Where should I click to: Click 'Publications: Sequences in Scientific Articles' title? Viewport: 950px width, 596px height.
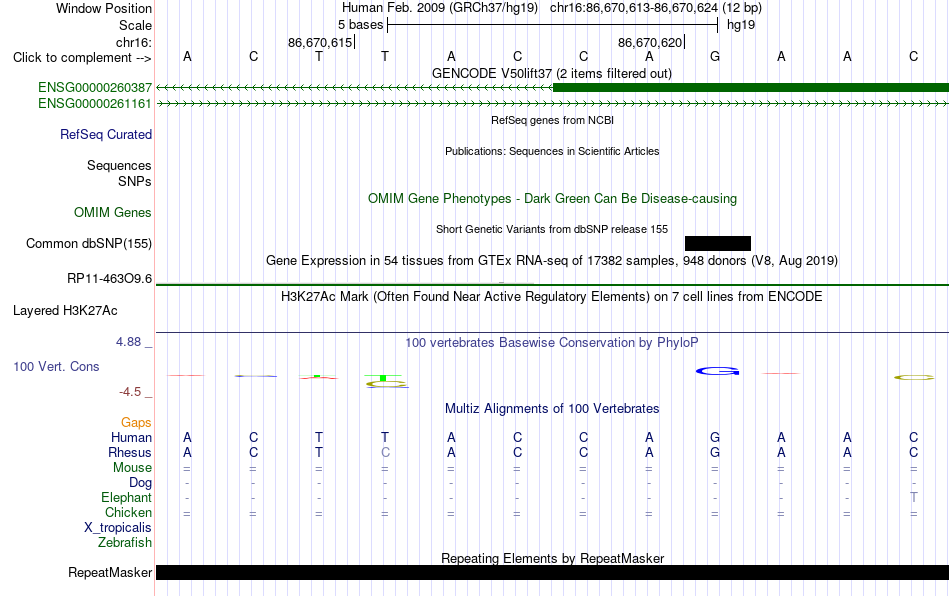552,151
